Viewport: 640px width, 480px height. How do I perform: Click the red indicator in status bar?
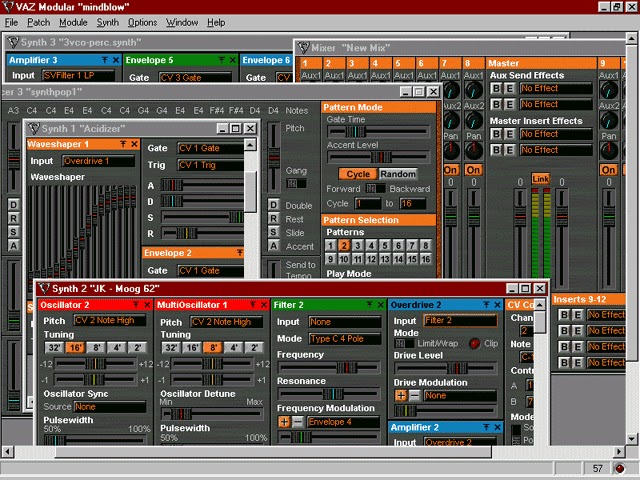(619, 468)
